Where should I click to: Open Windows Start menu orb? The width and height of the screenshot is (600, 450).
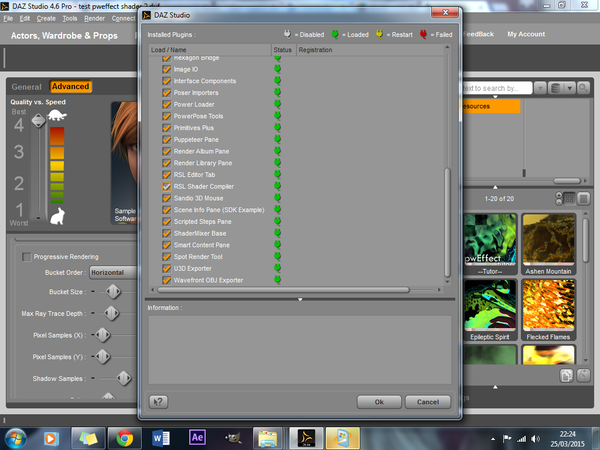point(15,438)
